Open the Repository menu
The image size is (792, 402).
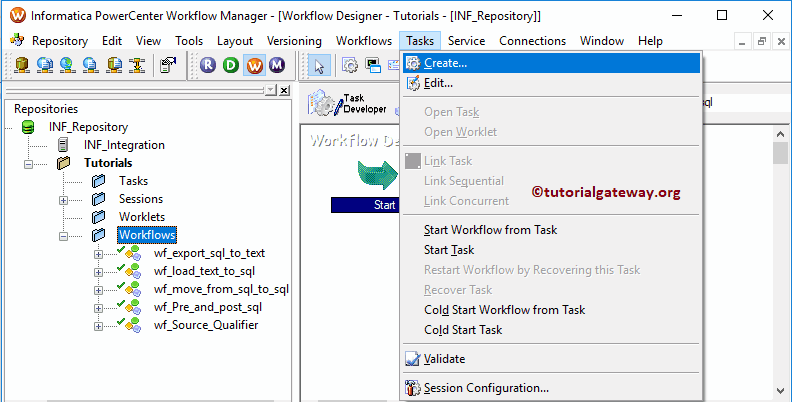[x=60, y=41]
